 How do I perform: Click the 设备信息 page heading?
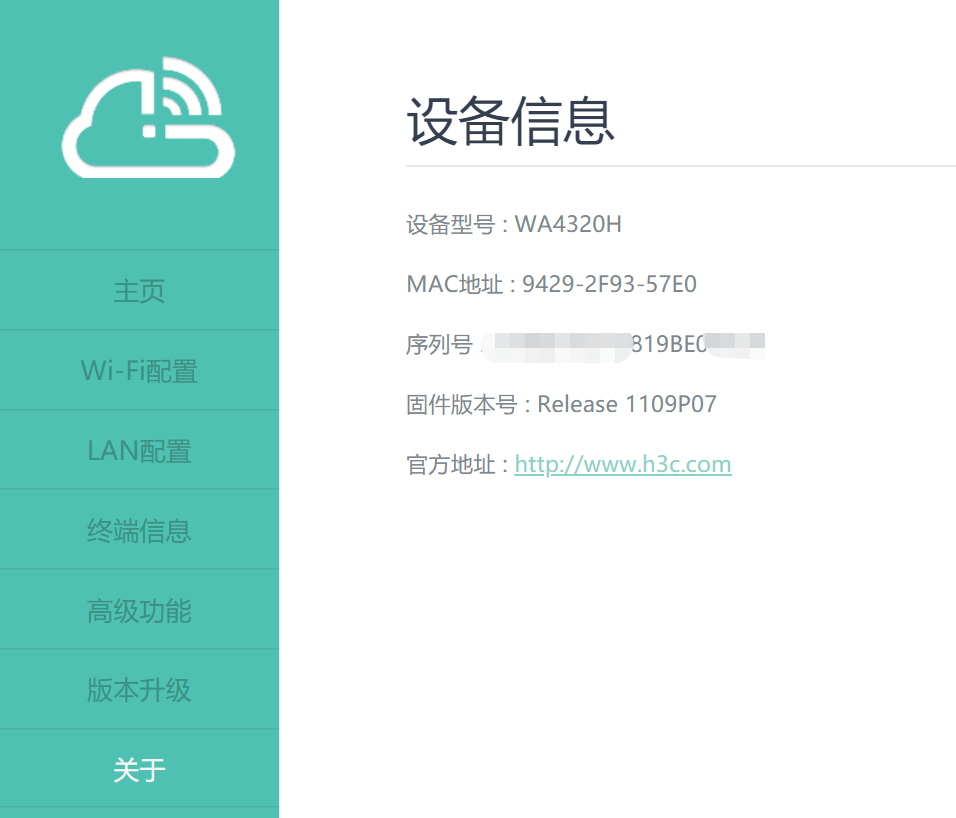point(510,121)
